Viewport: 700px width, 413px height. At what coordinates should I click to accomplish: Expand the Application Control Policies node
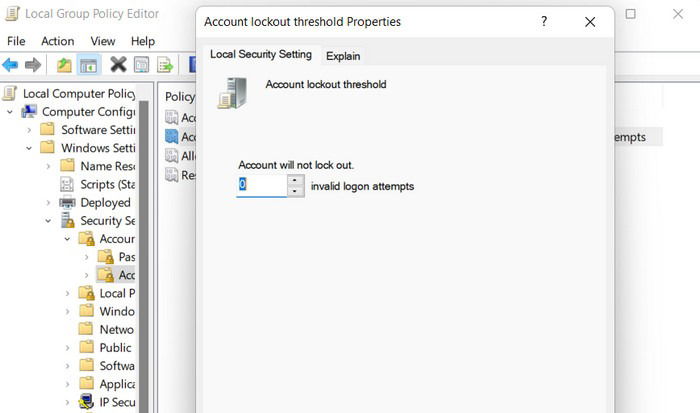click(67, 384)
